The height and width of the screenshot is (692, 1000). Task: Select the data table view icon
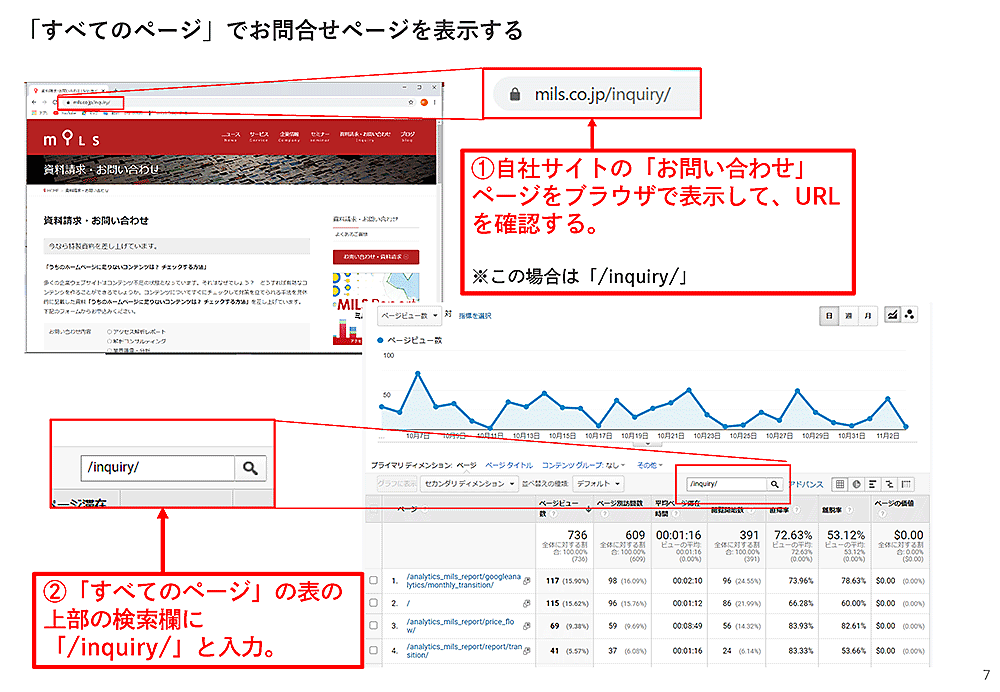(840, 484)
